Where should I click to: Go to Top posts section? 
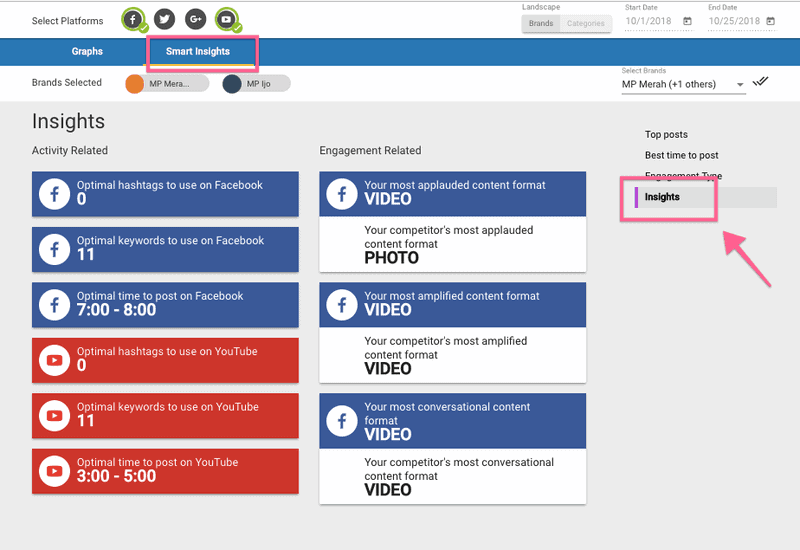click(x=666, y=135)
